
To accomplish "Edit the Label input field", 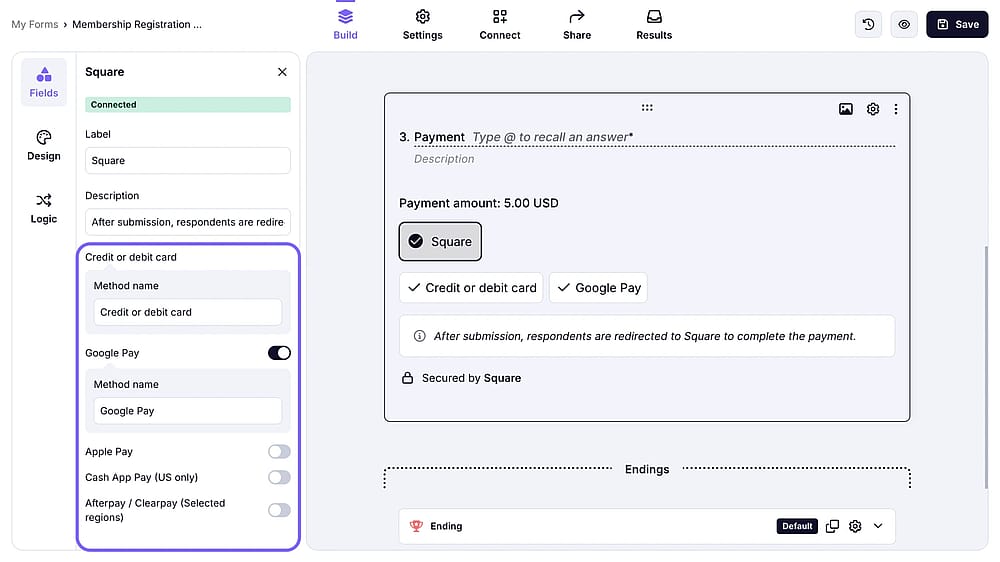I will [188, 160].
